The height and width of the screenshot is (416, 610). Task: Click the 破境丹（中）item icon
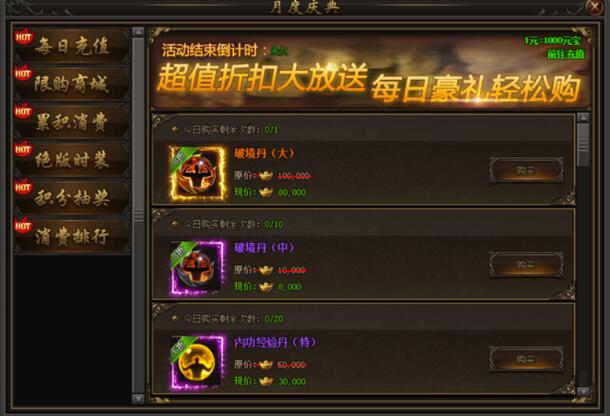pos(198,268)
